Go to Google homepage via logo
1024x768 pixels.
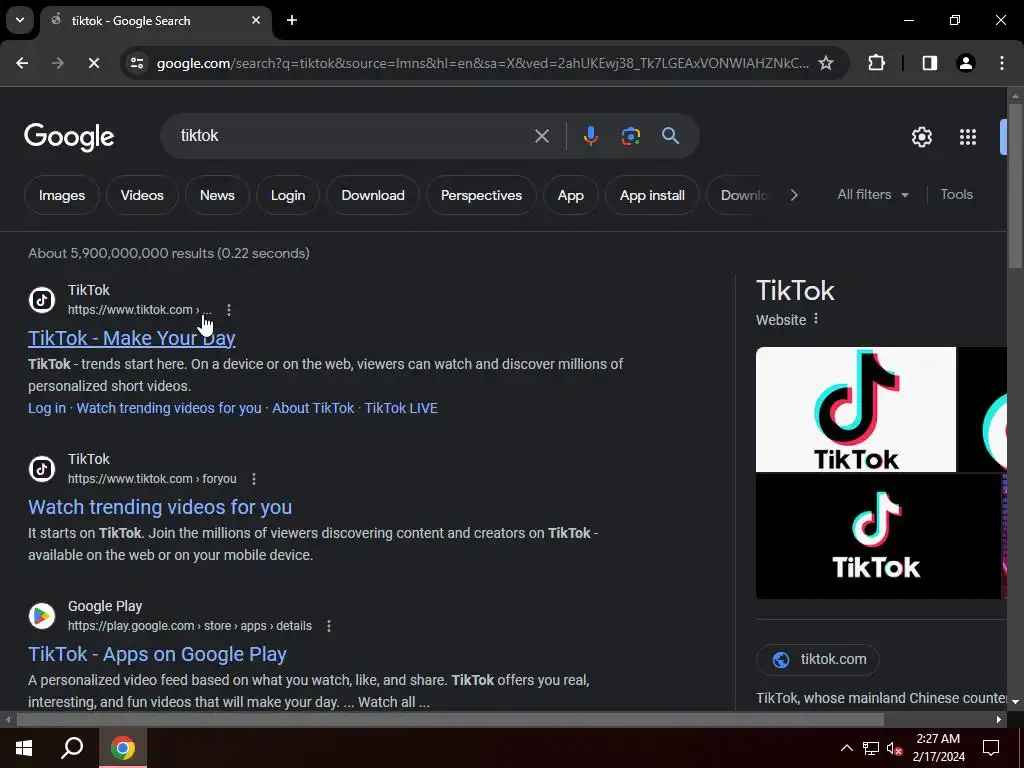pyautogui.click(x=69, y=136)
